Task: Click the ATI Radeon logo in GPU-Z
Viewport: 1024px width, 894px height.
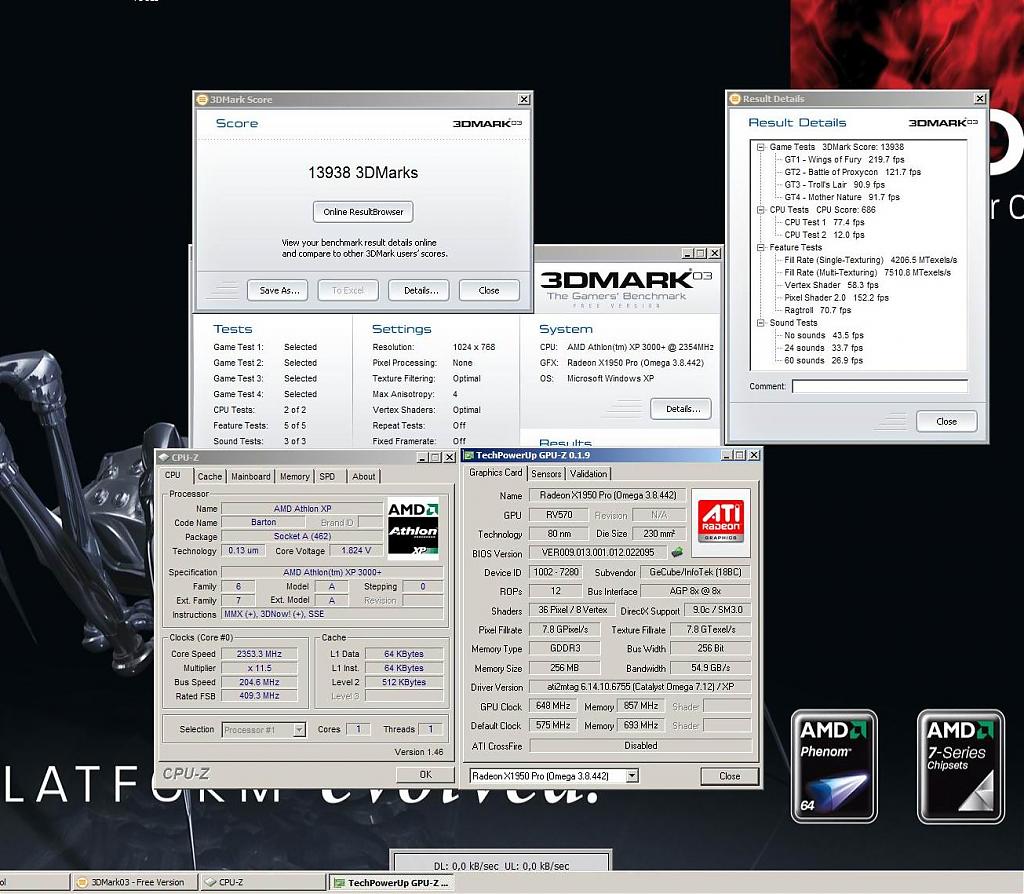Action: (x=721, y=521)
